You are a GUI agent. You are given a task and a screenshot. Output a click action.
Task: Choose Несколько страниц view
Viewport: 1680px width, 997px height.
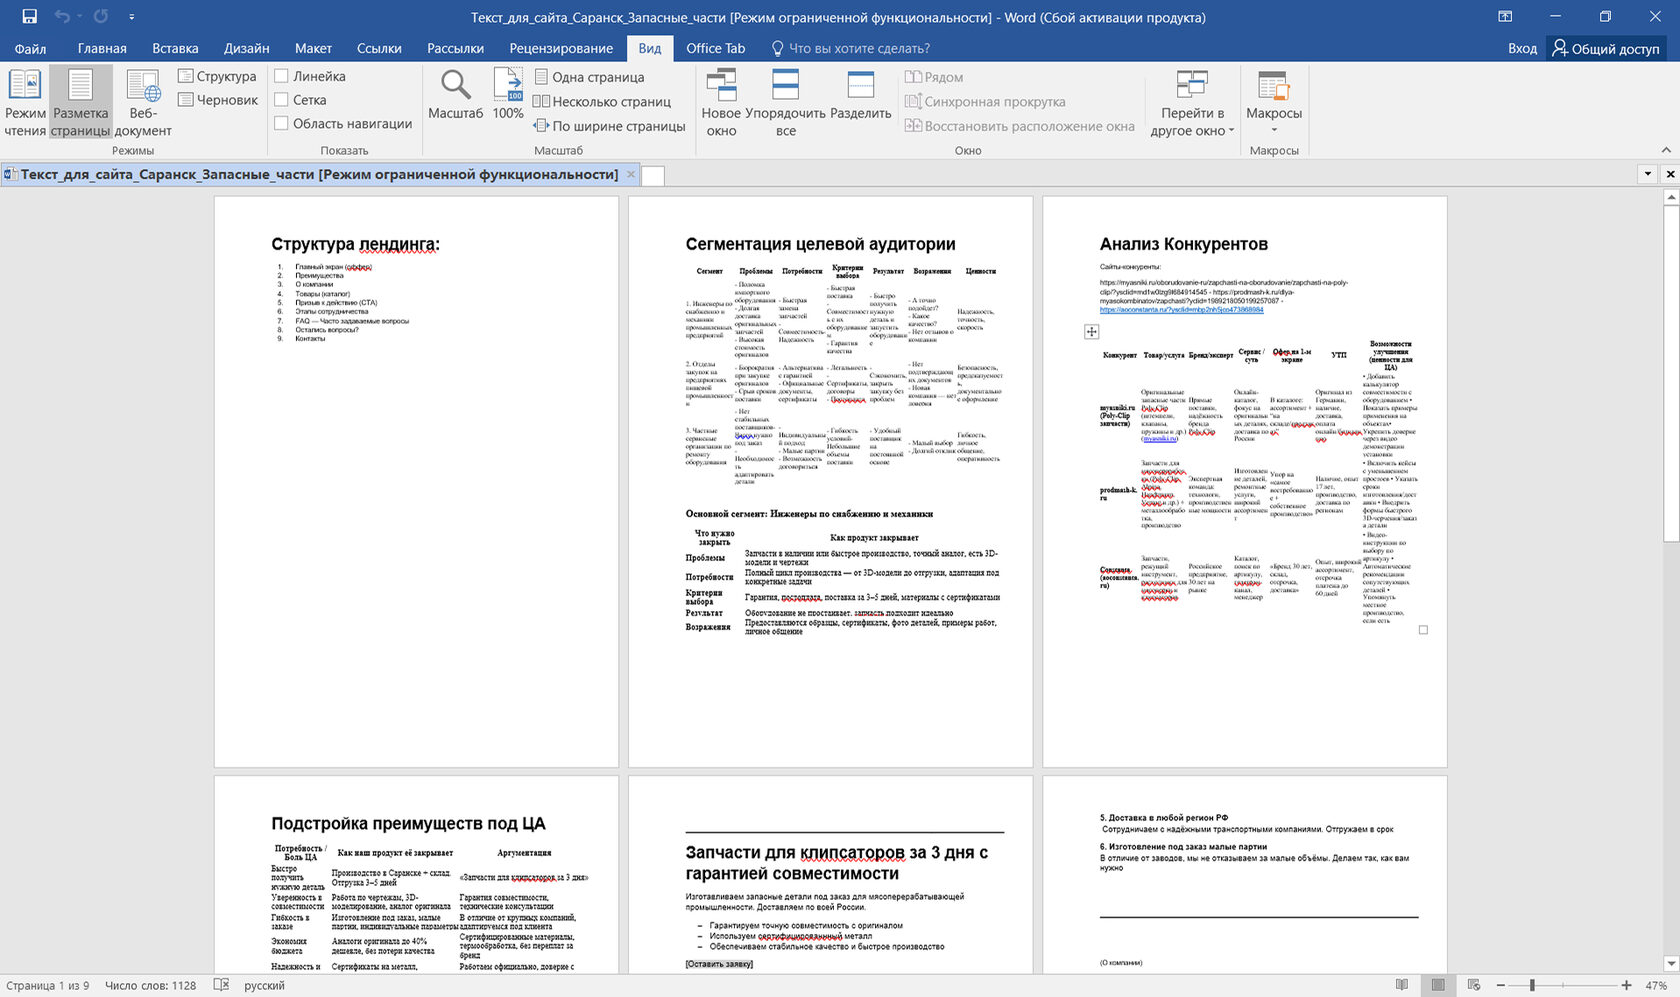[602, 101]
